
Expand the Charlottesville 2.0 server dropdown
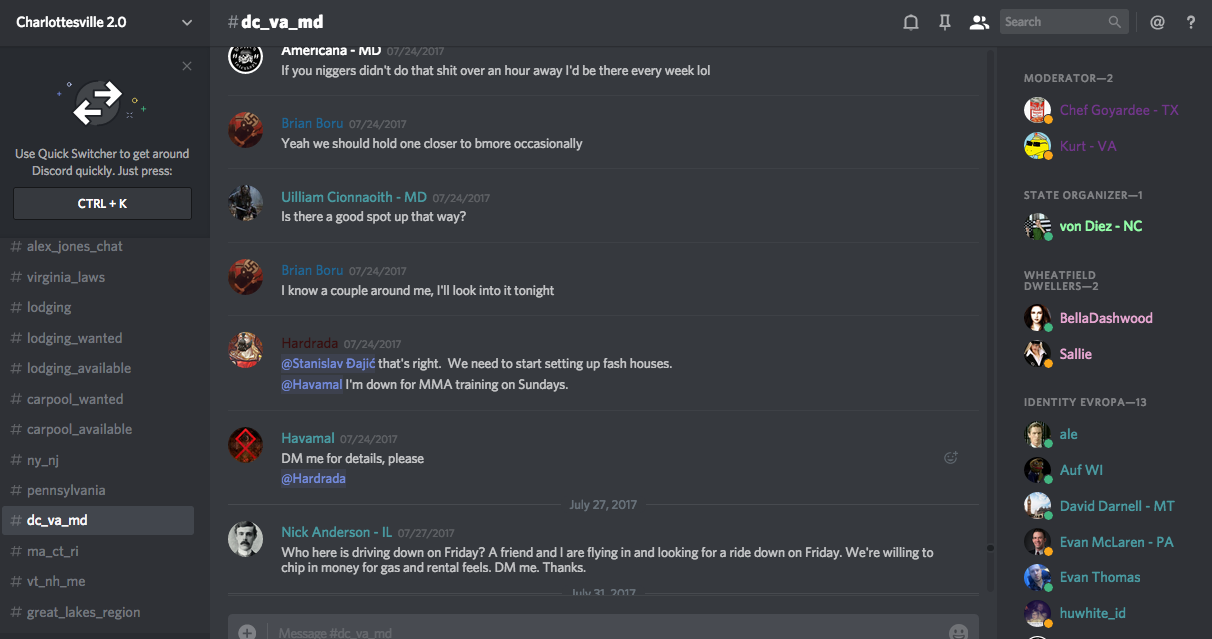coord(187,22)
